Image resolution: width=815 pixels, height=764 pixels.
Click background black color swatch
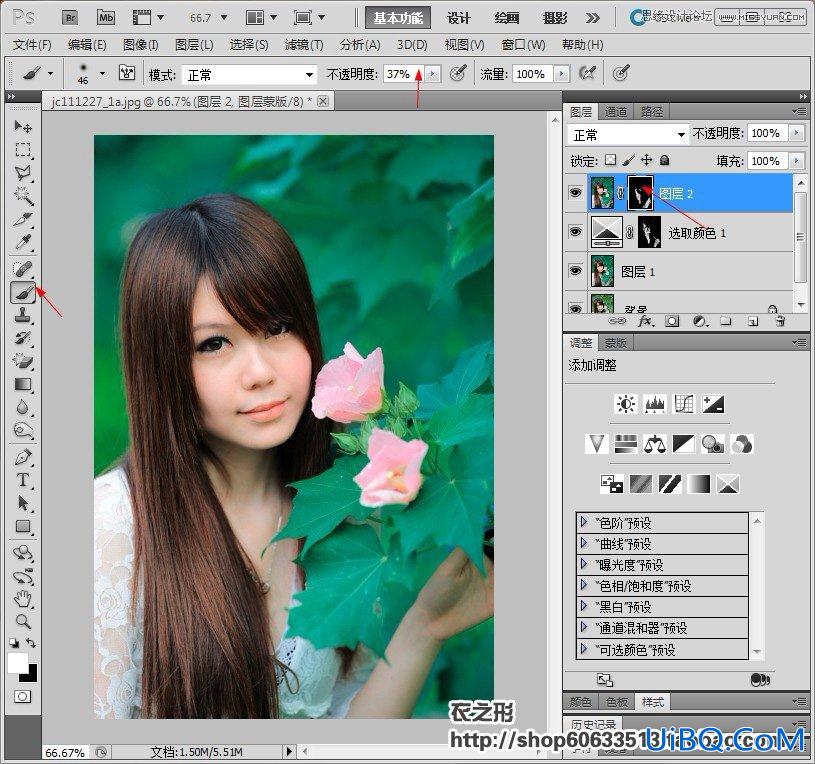pyautogui.click(x=30, y=675)
